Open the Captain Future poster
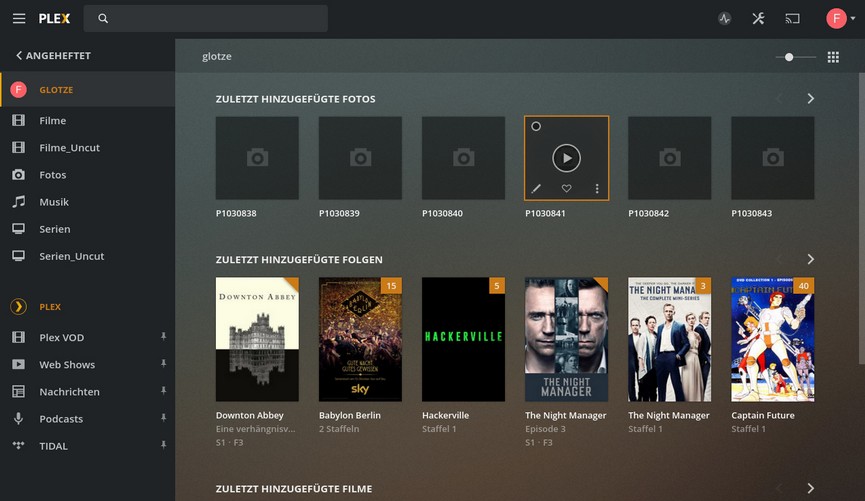The width and height of the screenshot is (865, 501). click(773, 339)
